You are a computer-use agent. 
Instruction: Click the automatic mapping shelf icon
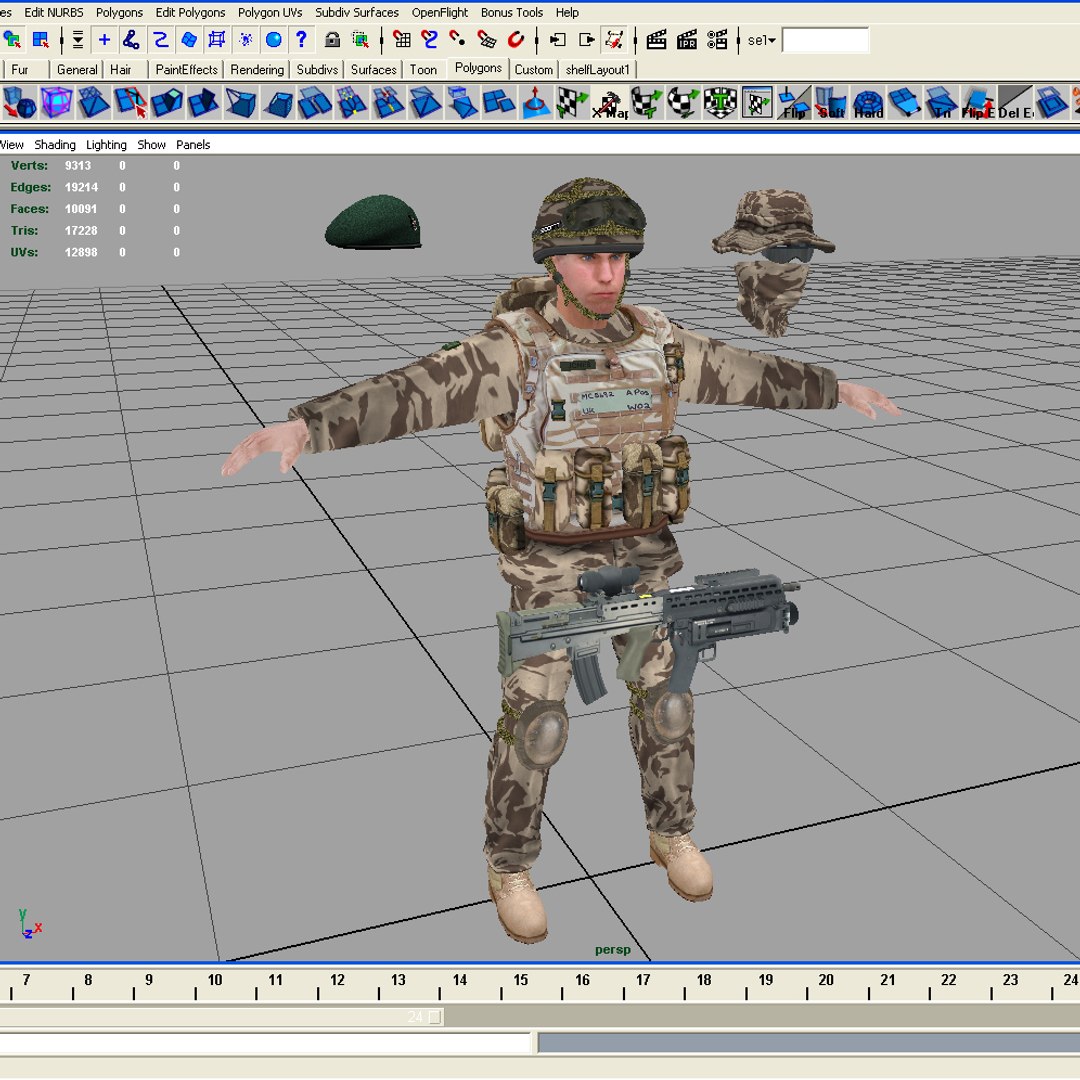[x=720, y=103]
